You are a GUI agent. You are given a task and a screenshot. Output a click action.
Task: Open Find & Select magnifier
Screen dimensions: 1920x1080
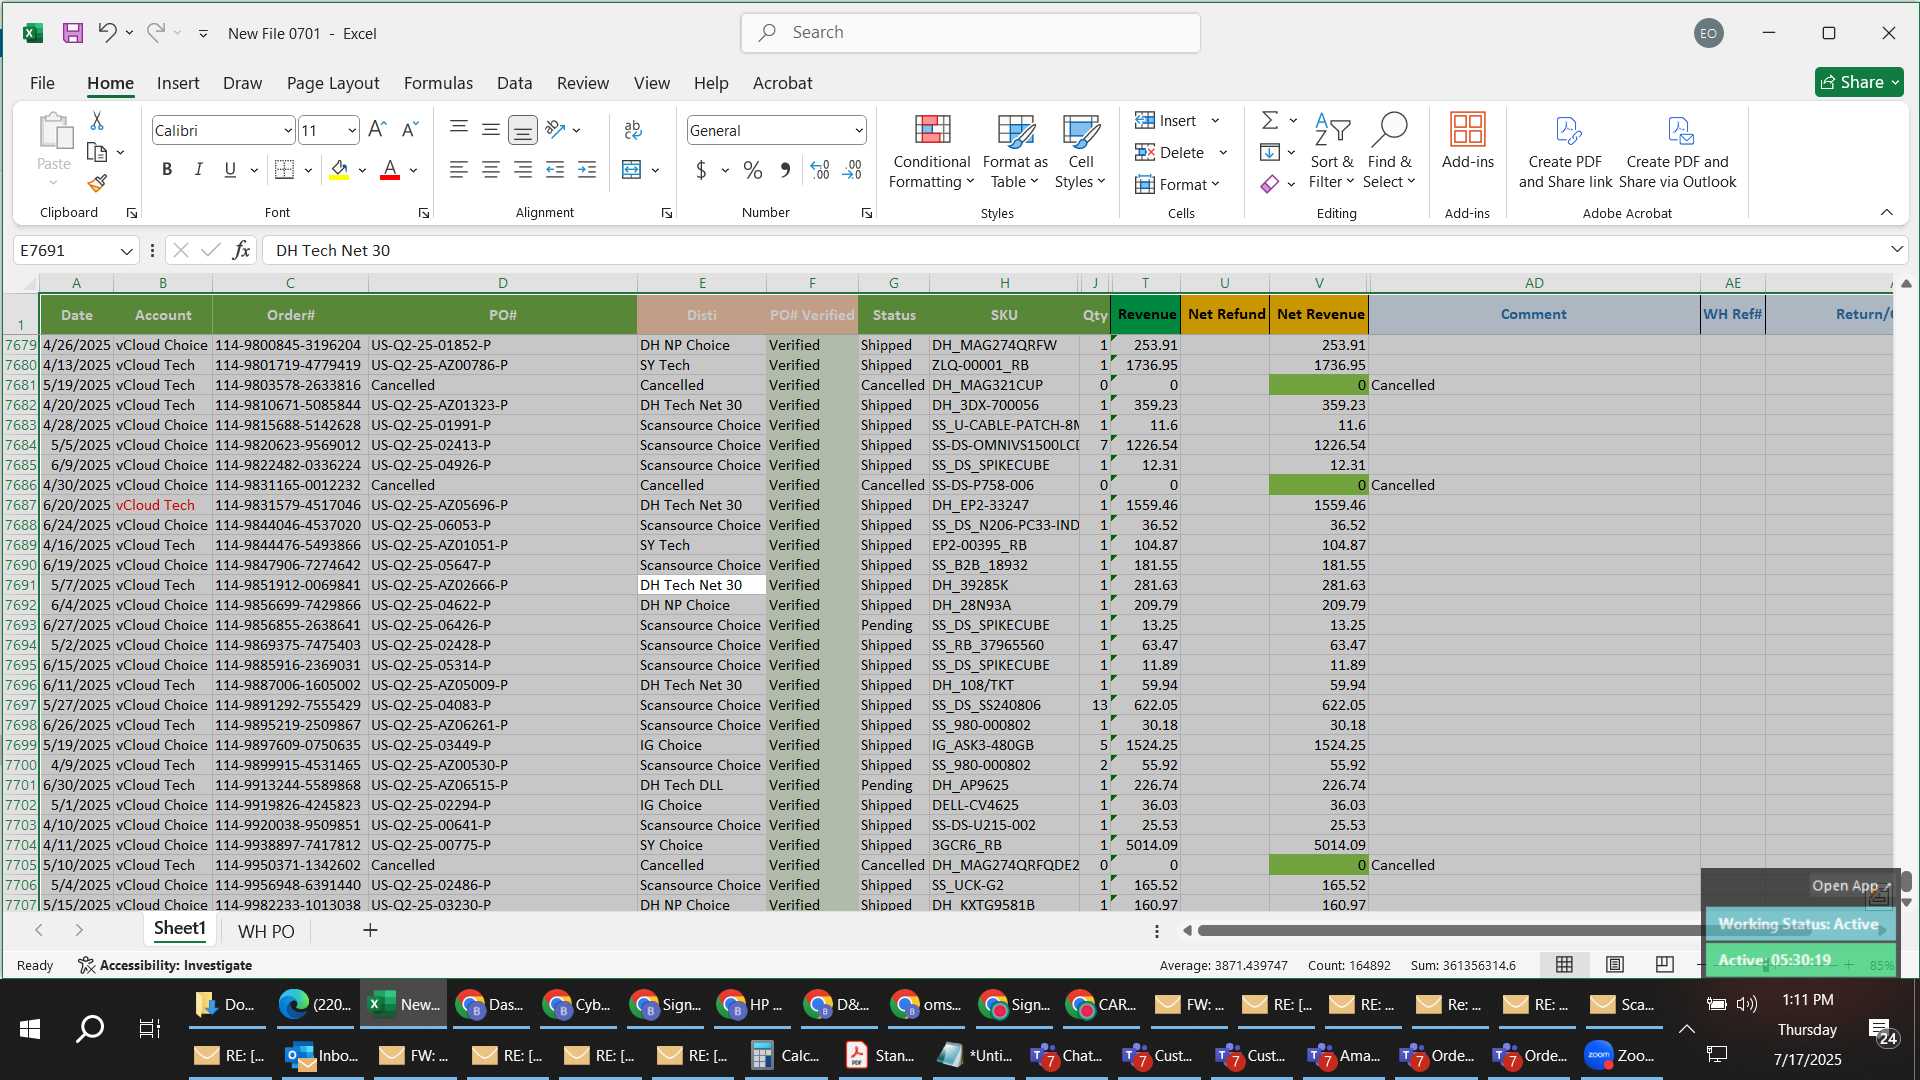tap(1389, 152)
